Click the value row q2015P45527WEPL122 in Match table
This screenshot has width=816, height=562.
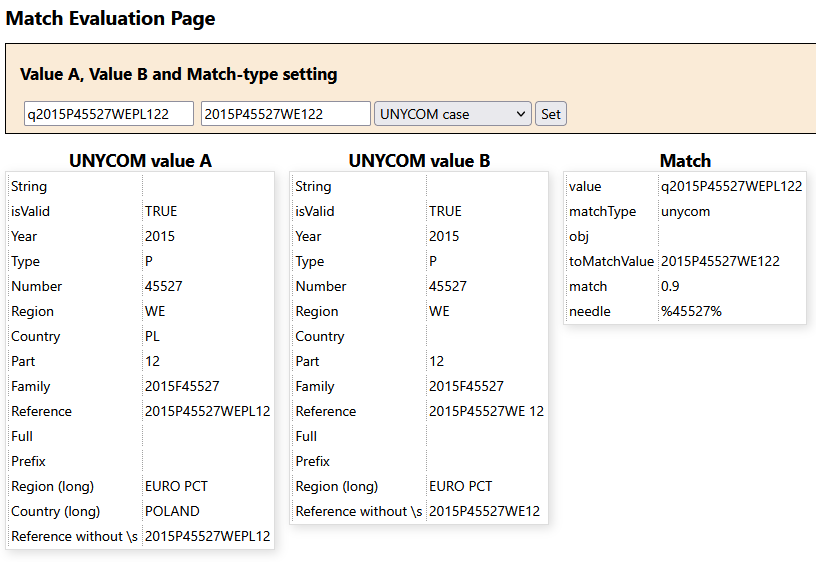coord(731,186)
